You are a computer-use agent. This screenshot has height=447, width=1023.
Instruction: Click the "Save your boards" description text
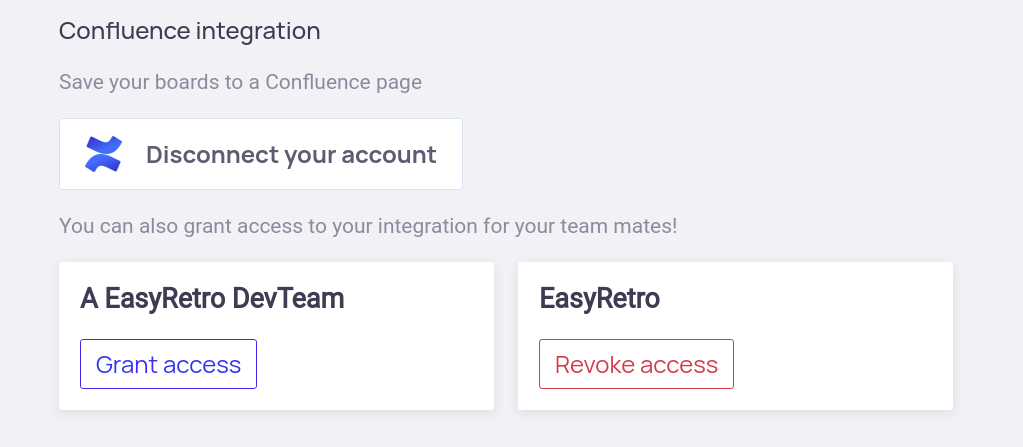[240, 82]
